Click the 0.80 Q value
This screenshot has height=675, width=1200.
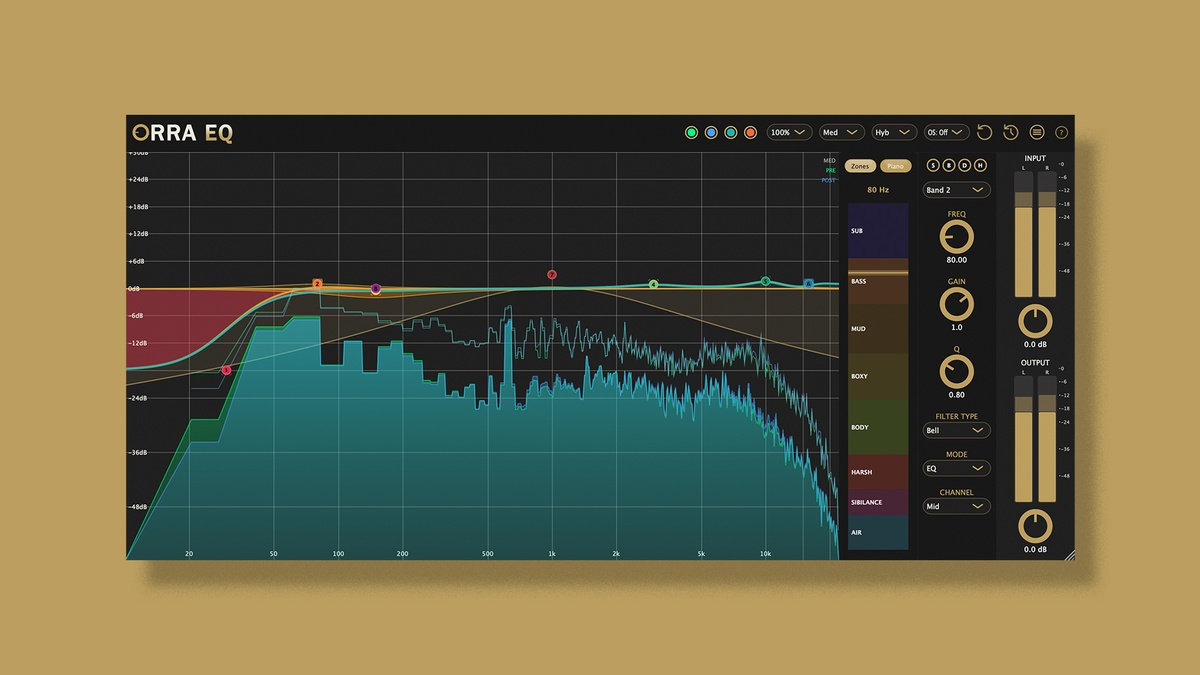pos(957,394)
